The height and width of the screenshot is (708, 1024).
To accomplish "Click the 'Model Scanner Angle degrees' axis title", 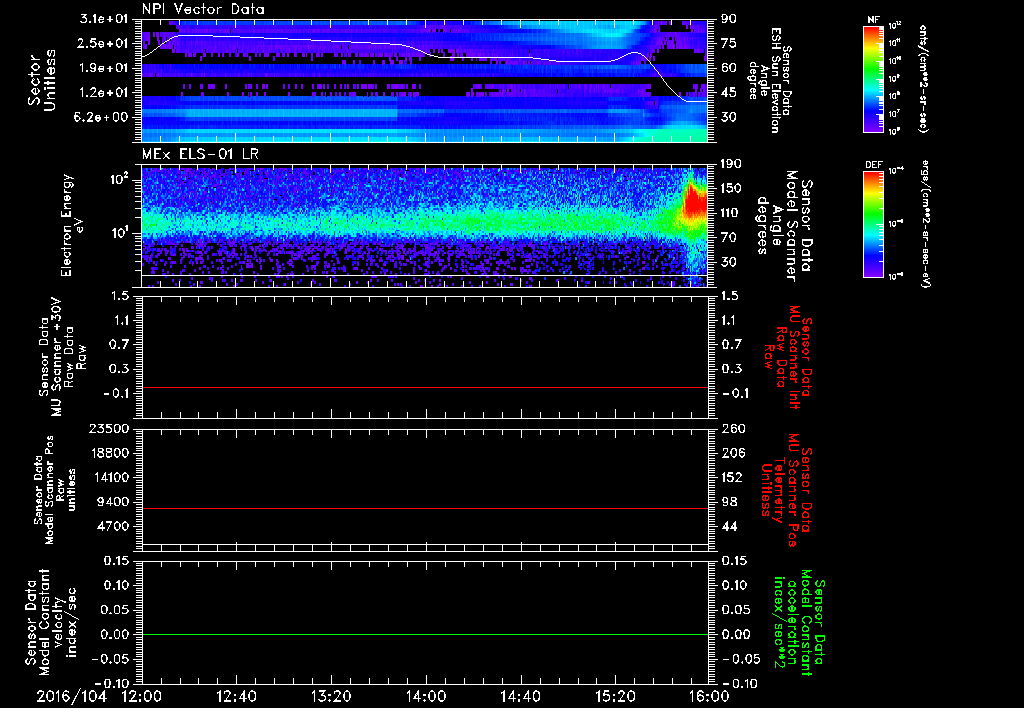I will click(785, 226).
